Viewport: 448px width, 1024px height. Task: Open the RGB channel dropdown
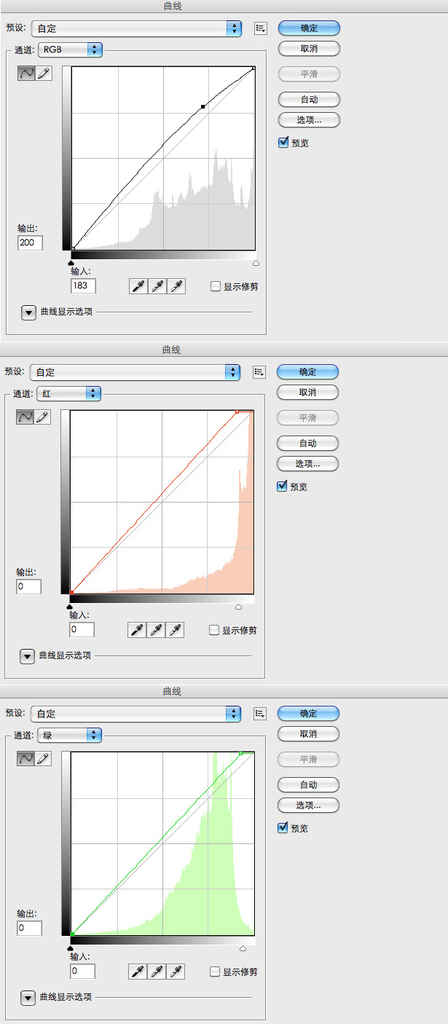tap(71, 49)
